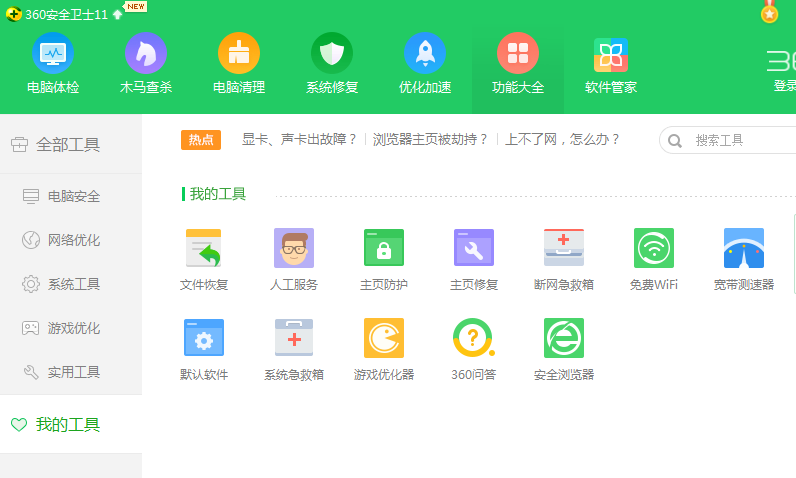Screen dimensions: 796x478
Task: Click the upgrade arrow with NEW badge
Action: [x=117, y=15]
